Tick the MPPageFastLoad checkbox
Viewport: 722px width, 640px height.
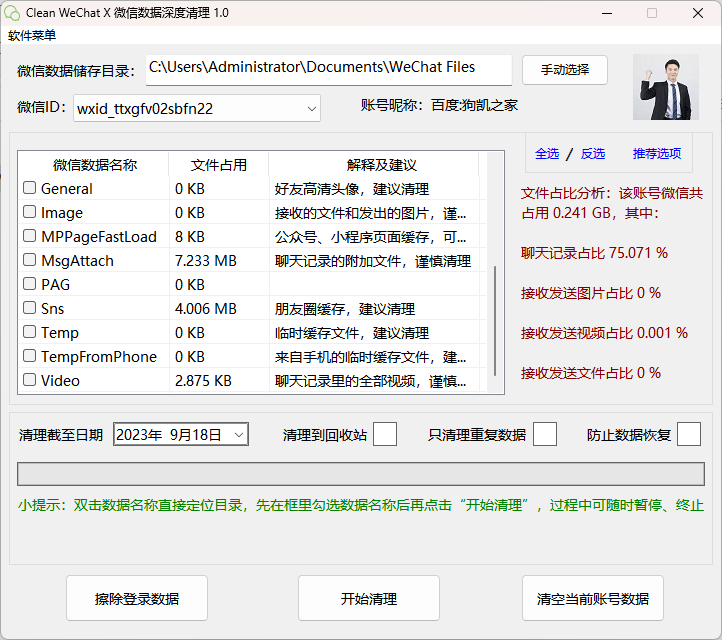coord(29,236)
